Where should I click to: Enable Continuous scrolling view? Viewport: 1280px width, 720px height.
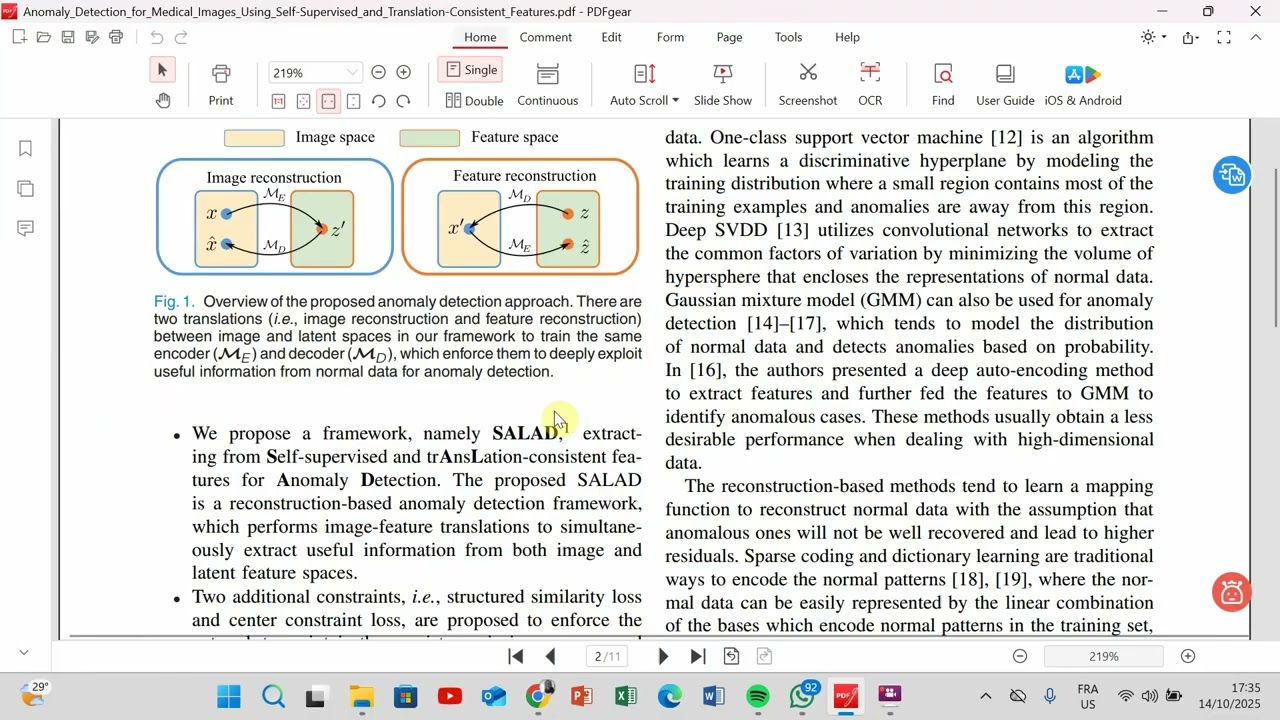(x=548, y=85)
